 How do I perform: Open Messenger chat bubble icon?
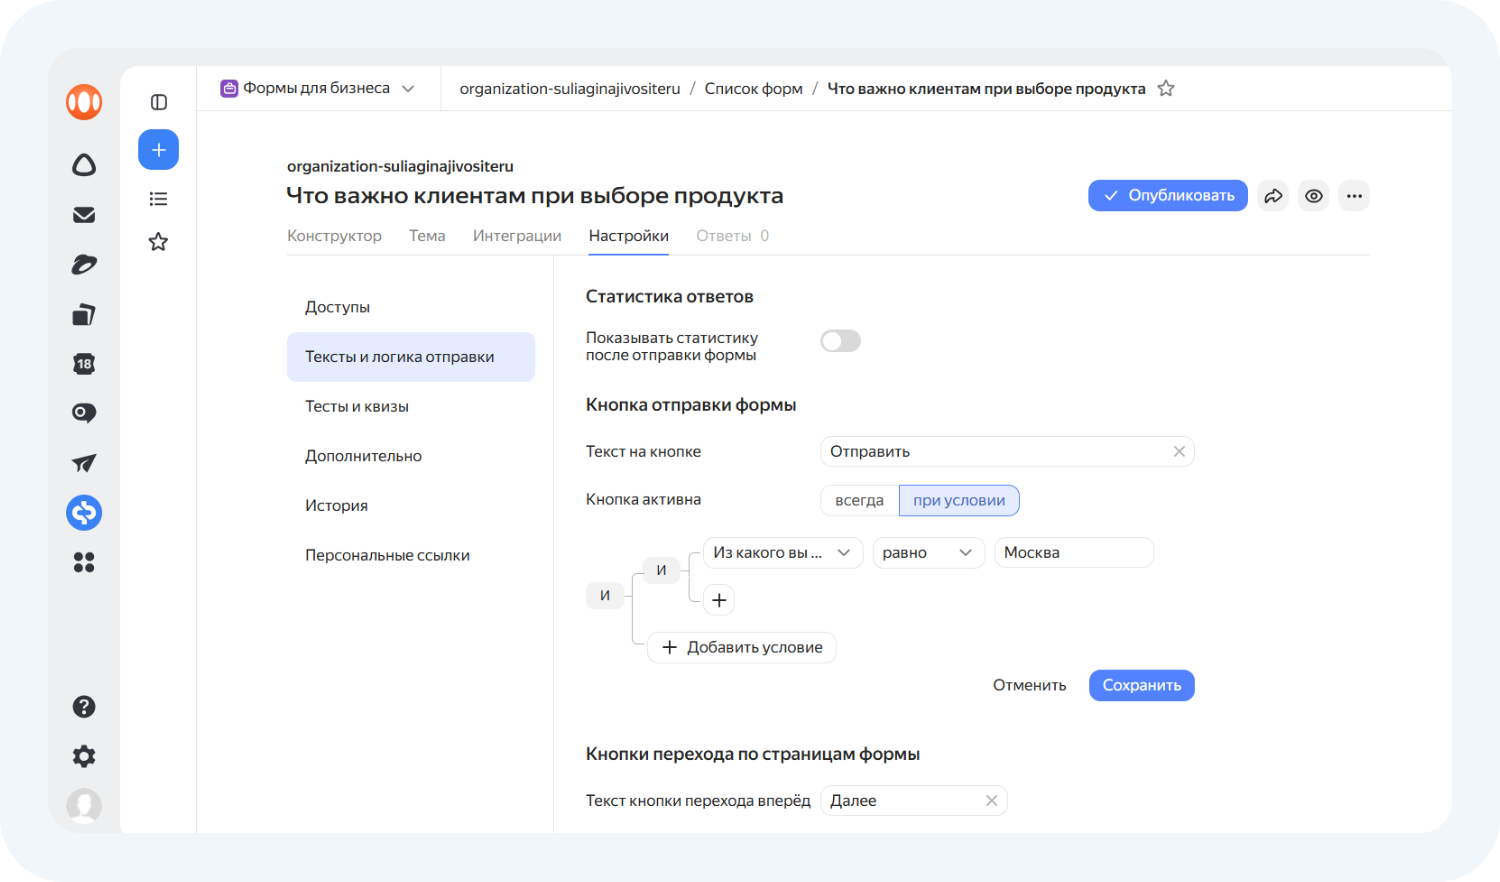click(x=84, y=413)
